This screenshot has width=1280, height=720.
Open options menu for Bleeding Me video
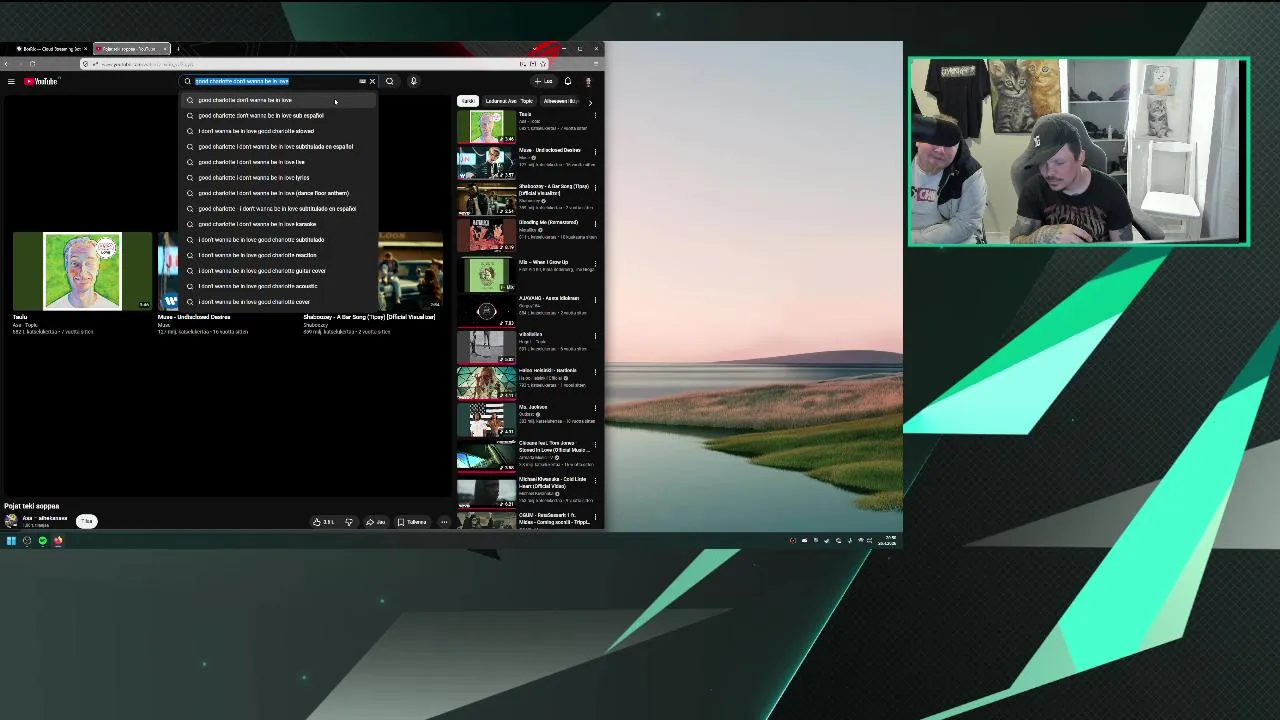tap(595, 223)
